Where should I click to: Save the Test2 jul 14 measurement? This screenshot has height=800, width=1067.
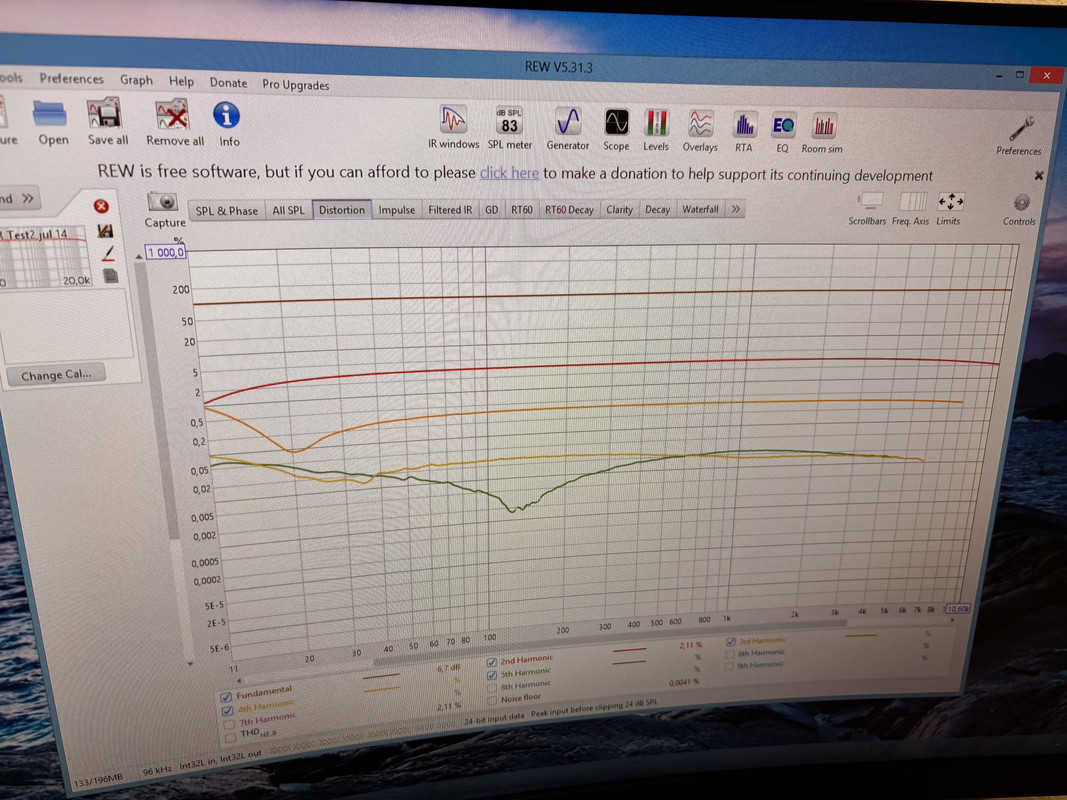(x=105, y=231)
